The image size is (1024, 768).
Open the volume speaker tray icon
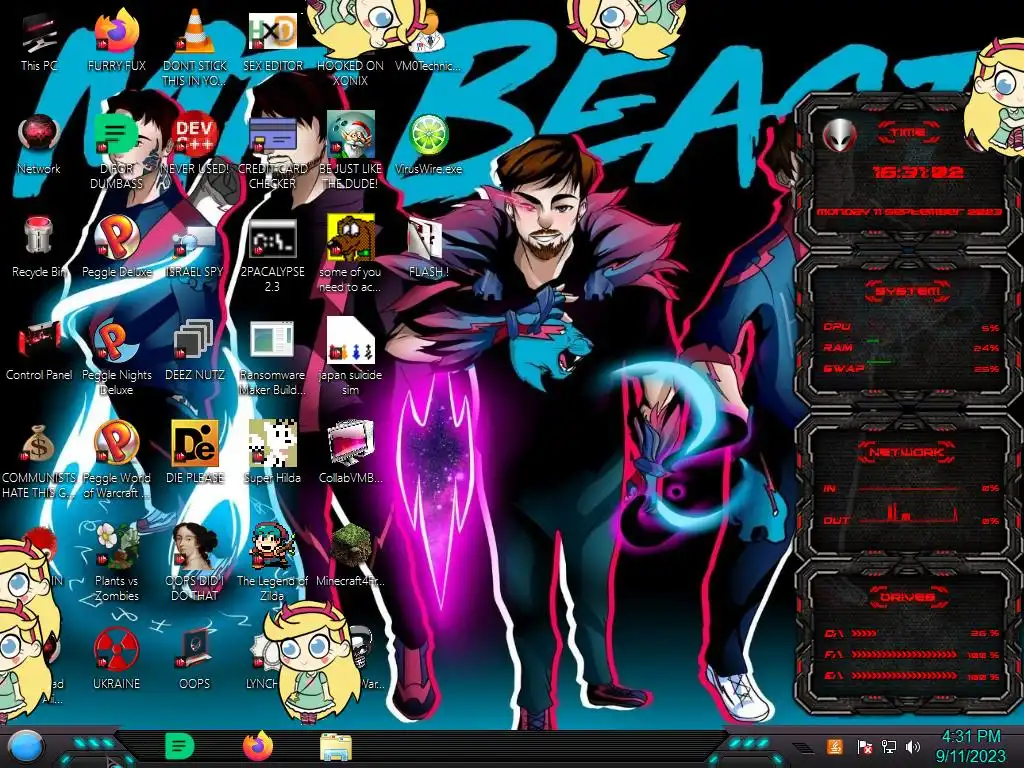(913, 746)
